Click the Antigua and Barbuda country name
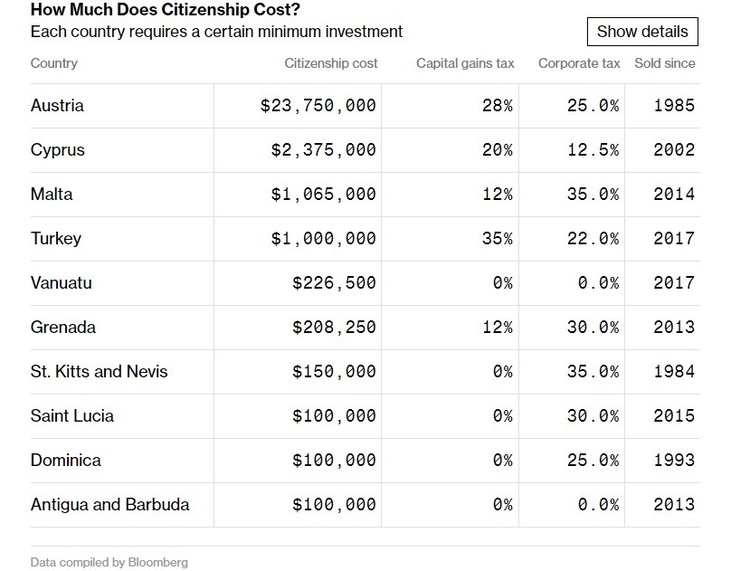This screenshot has width=750, height=571. (x=110, y=505)
